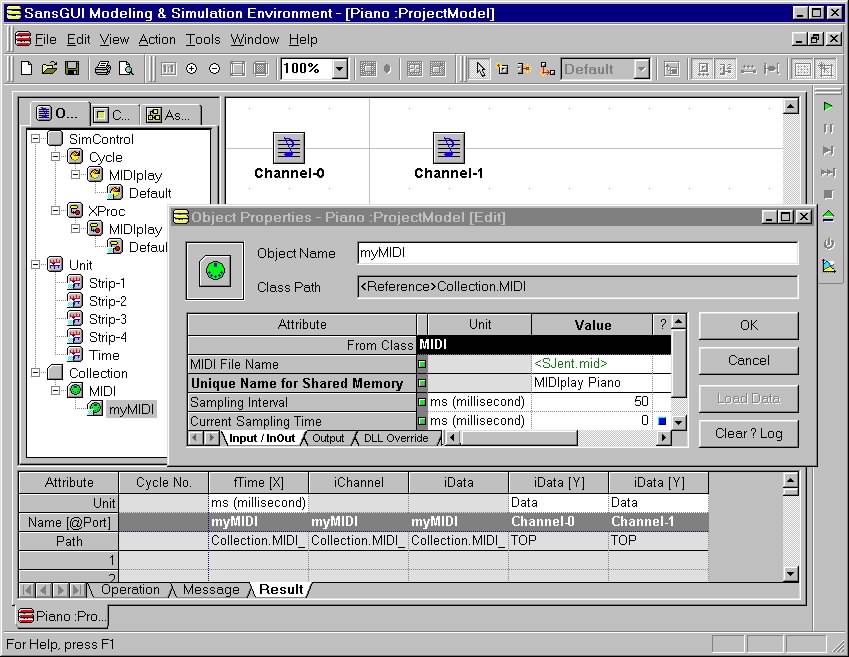Click the Clear ? Log button
The width and height of the screenshot is (849, 657).
click(x=748, y=433)
